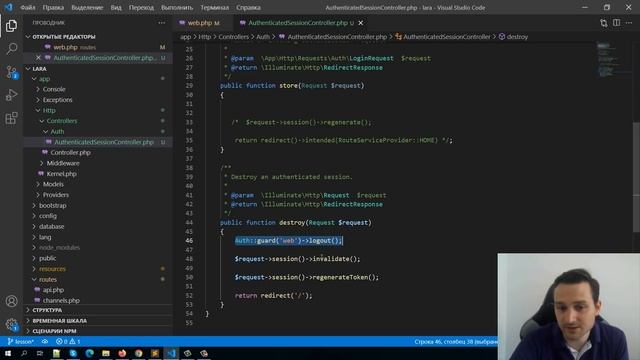Open the Run and Debug view
The image size is (640, 360).
11,95
